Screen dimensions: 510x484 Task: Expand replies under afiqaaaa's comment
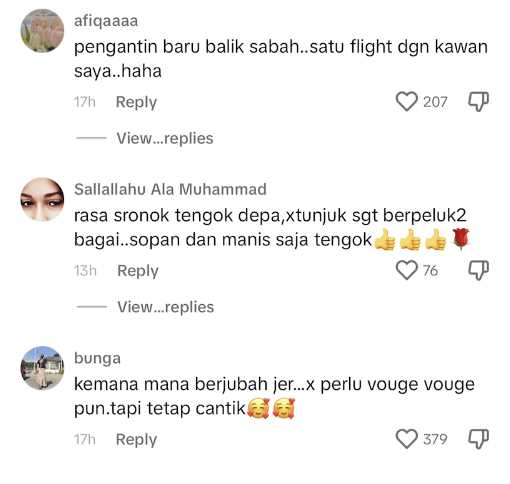coord(165,138)
